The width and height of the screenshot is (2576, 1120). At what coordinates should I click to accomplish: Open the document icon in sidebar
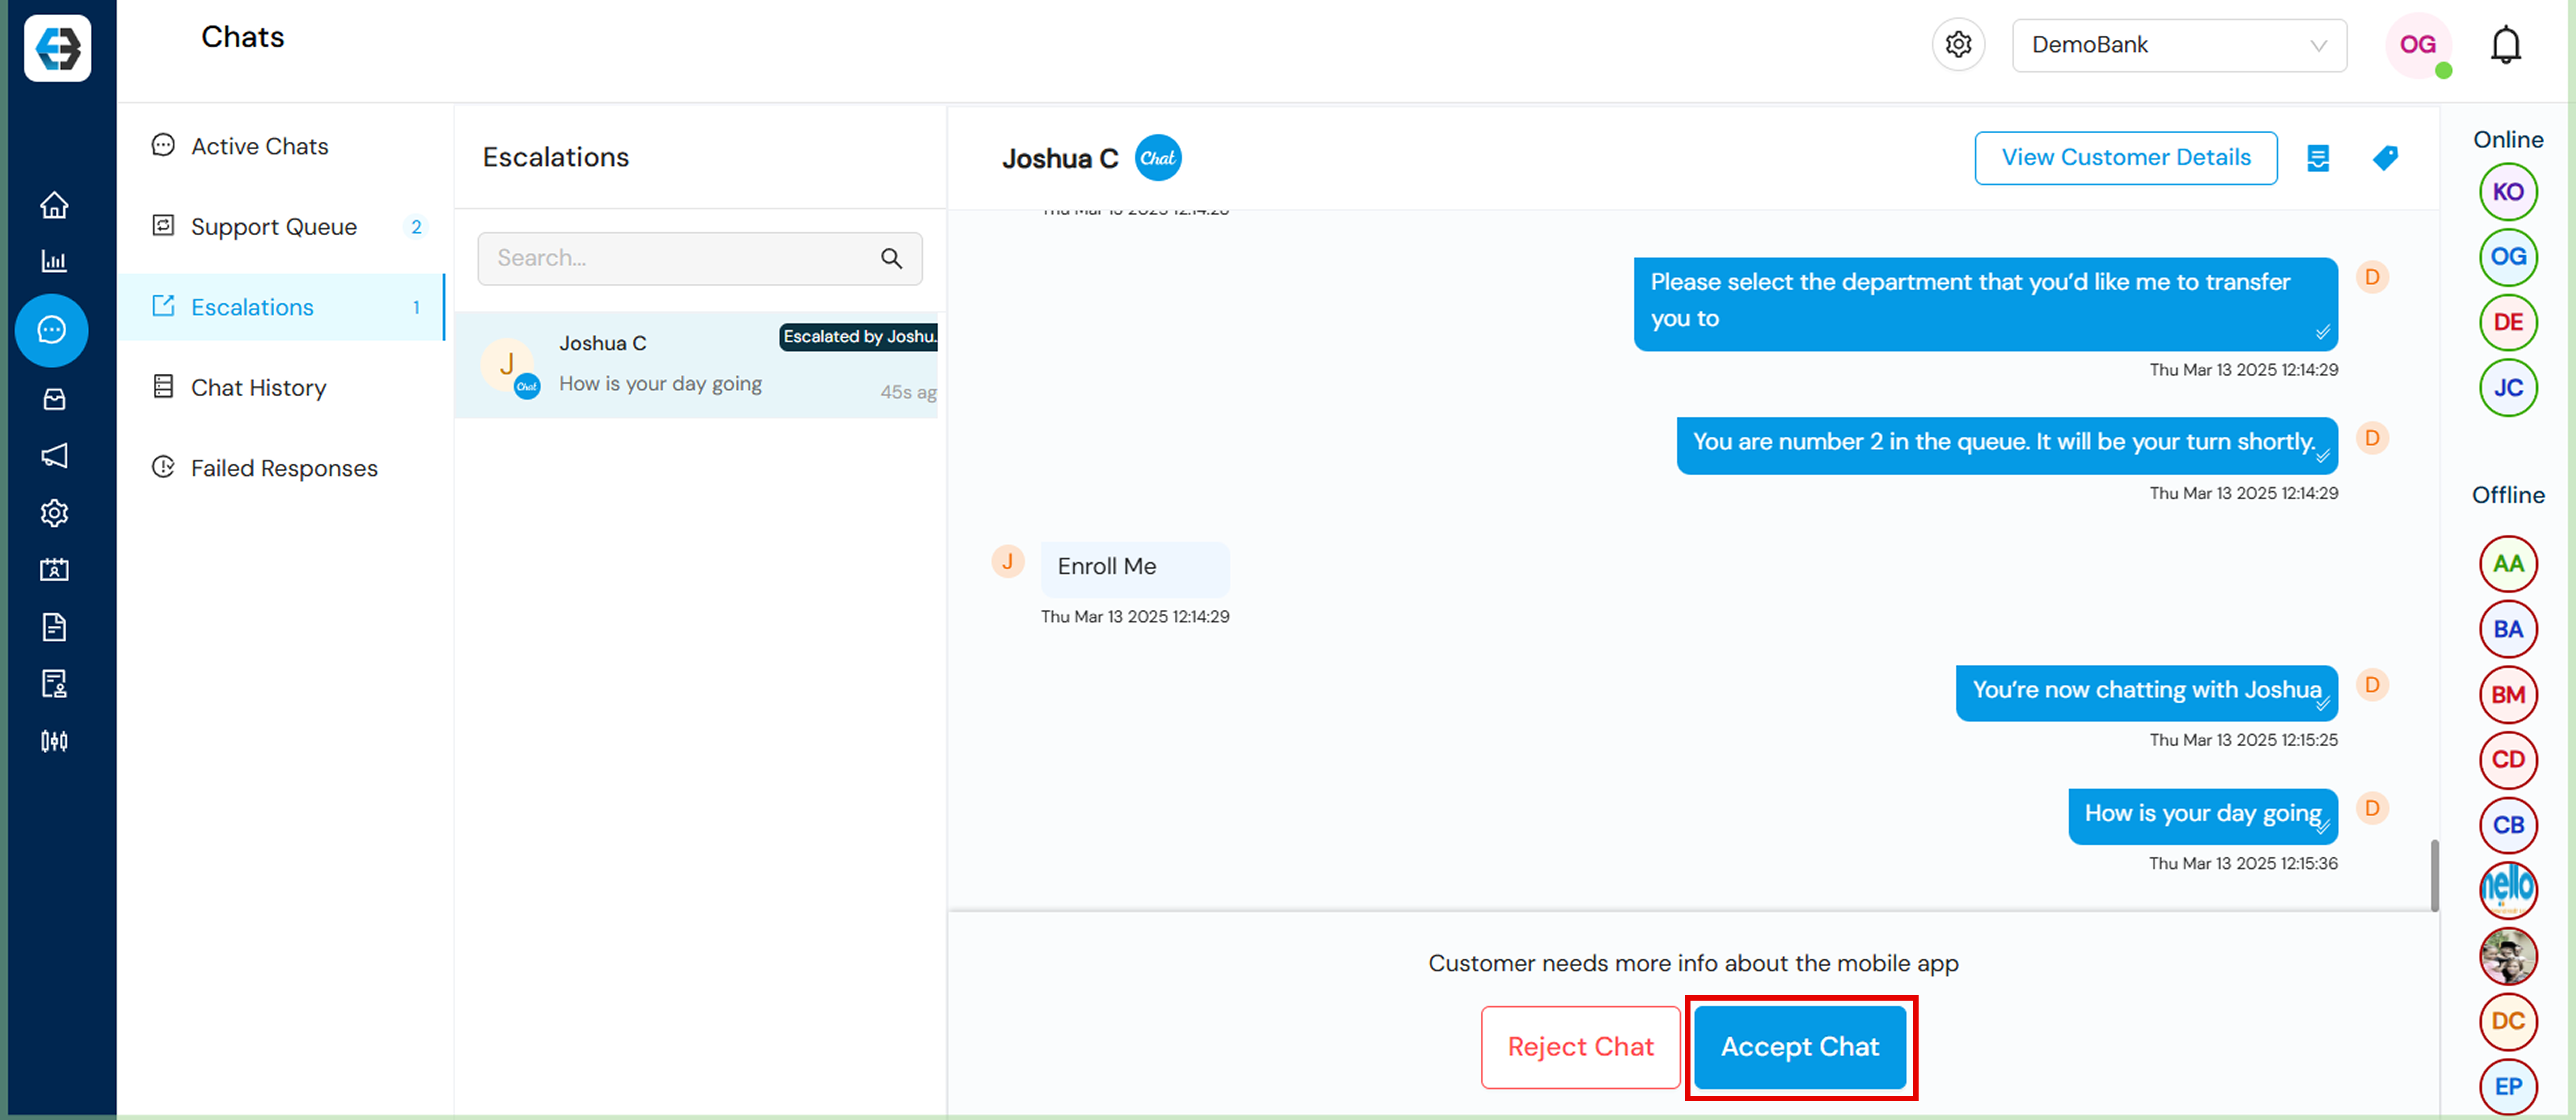(x=54, y=627)
